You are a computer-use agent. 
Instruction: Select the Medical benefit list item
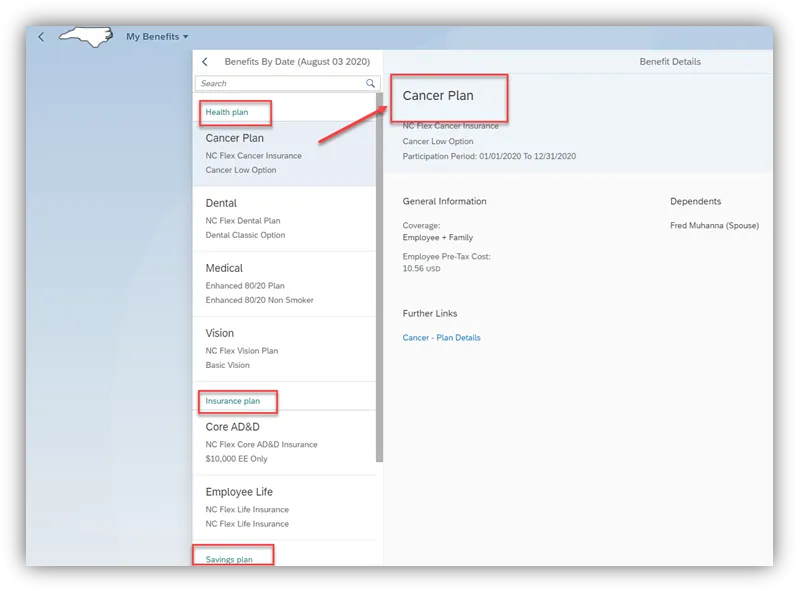[284, 284]
